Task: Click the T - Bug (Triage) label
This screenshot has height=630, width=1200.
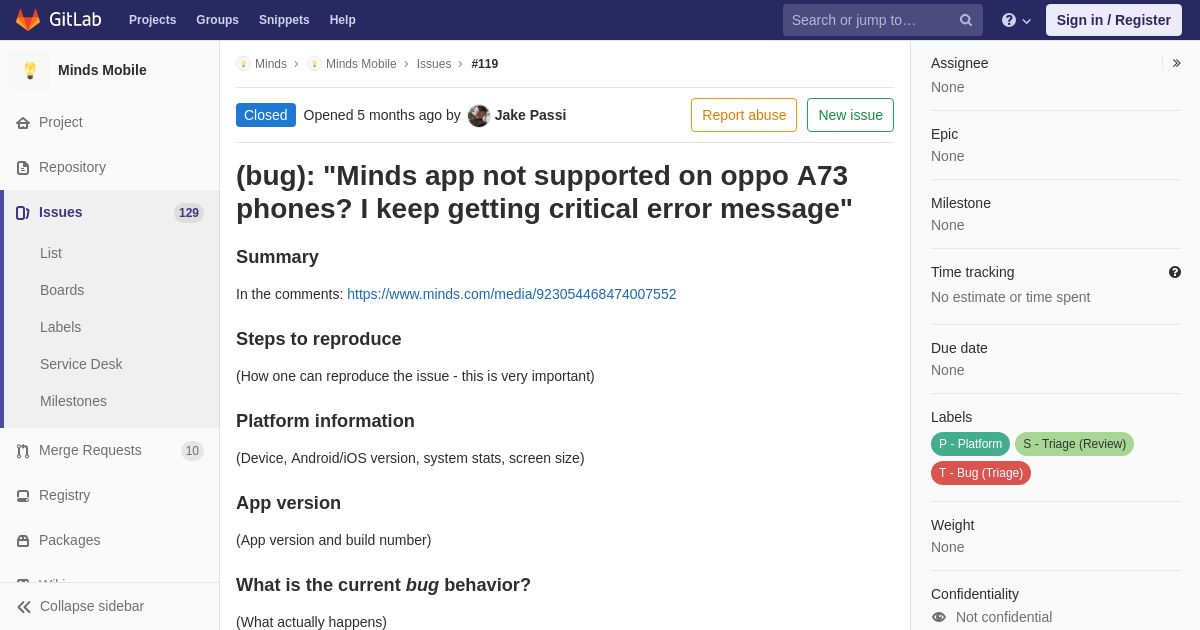Action: [981, 473]
